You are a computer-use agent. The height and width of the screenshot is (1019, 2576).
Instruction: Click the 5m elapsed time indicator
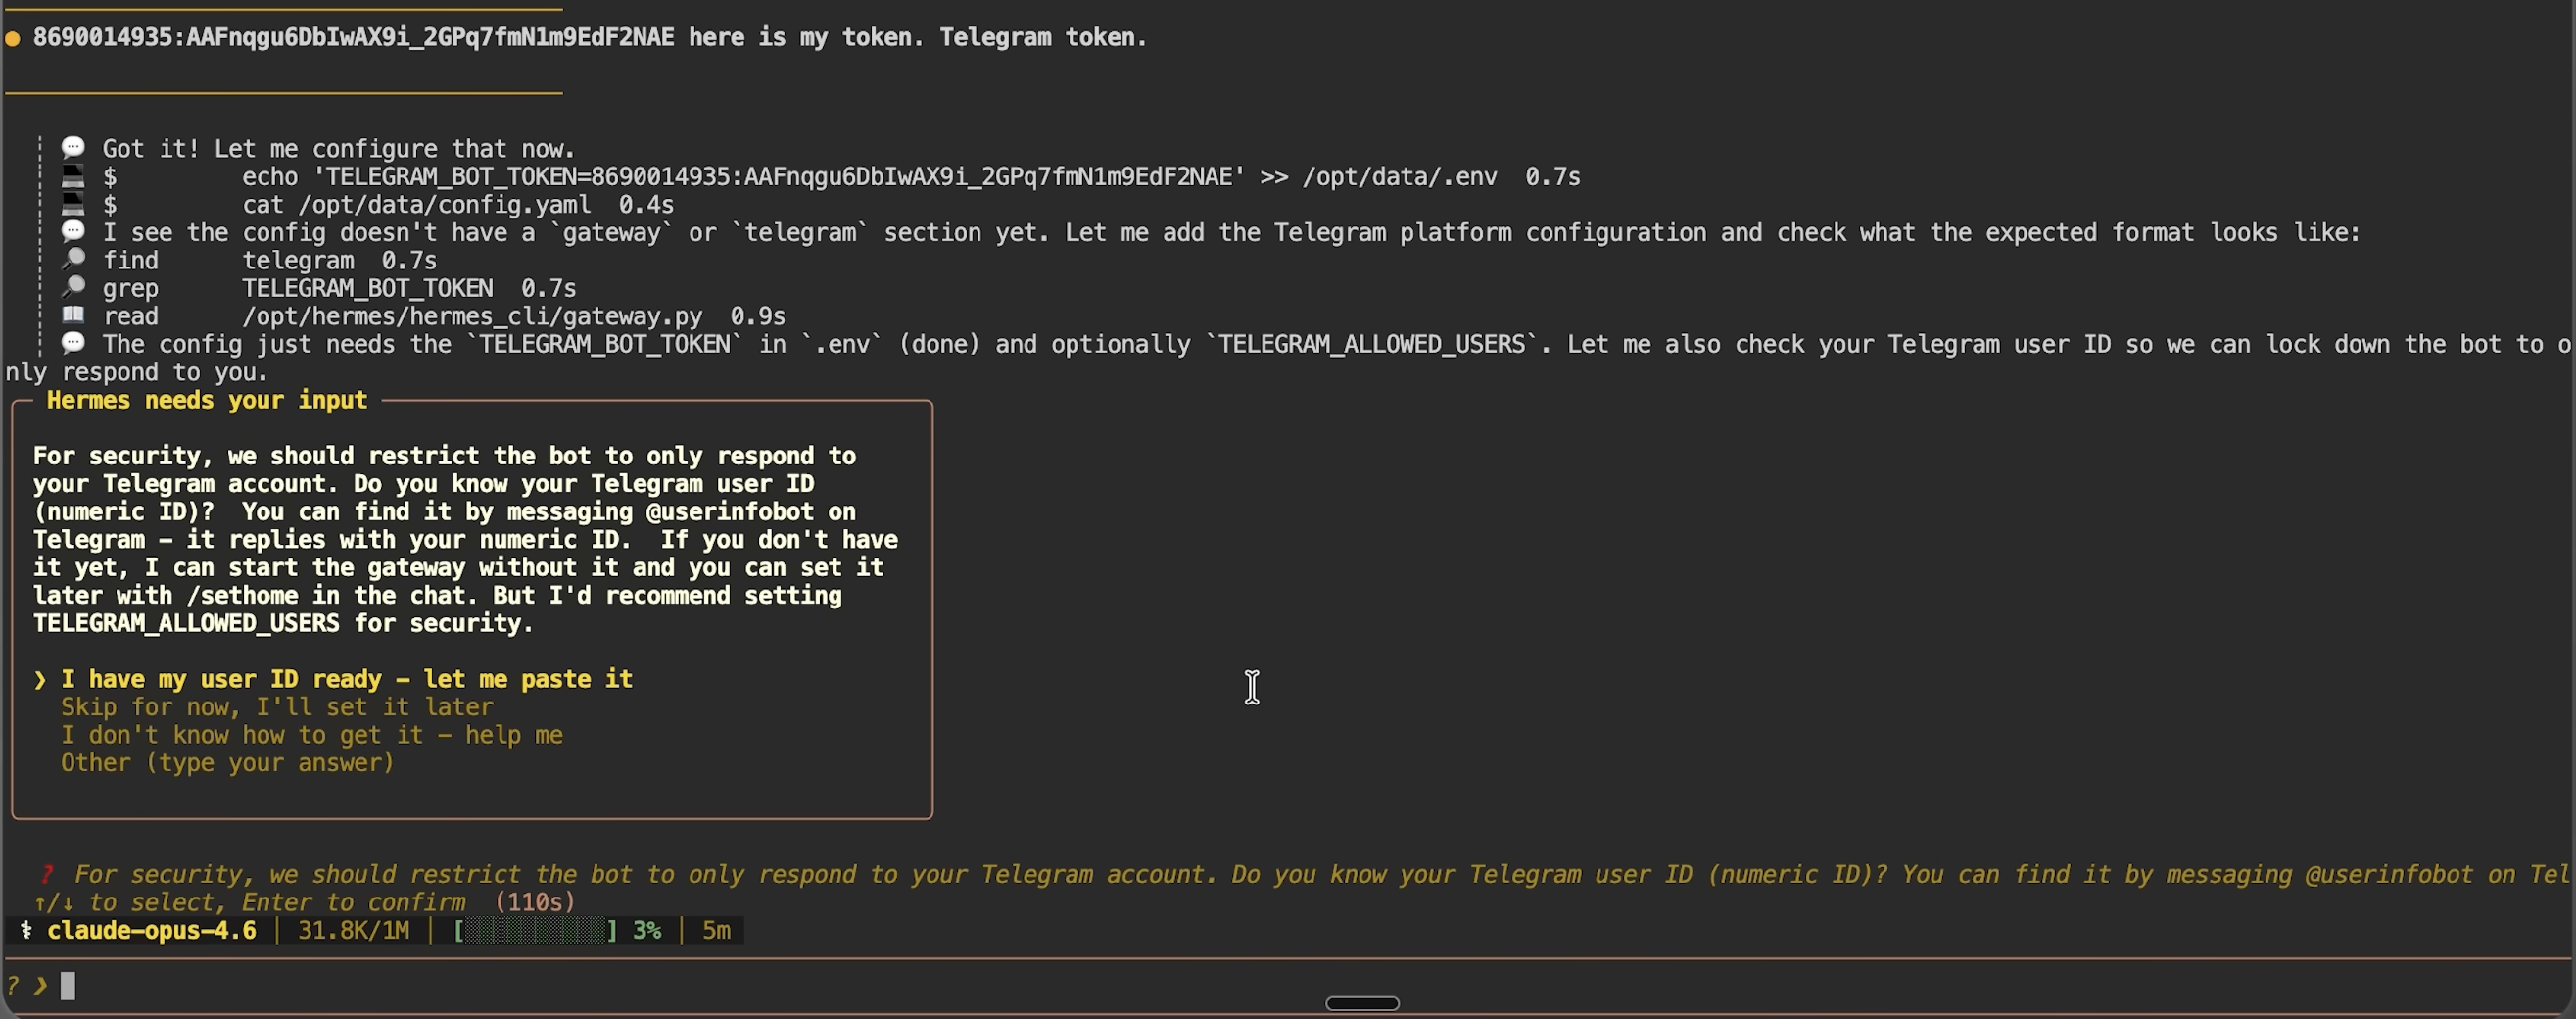click(716, 931)
